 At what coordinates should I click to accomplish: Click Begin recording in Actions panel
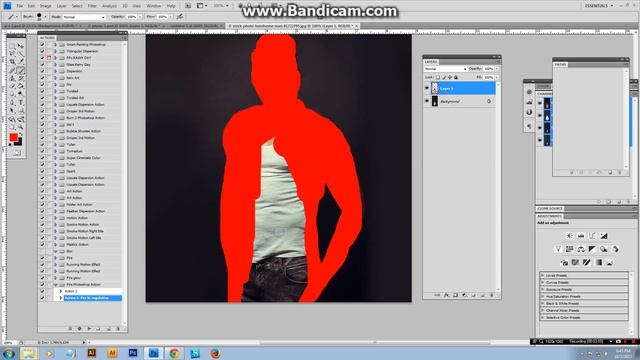pos(80,328)
